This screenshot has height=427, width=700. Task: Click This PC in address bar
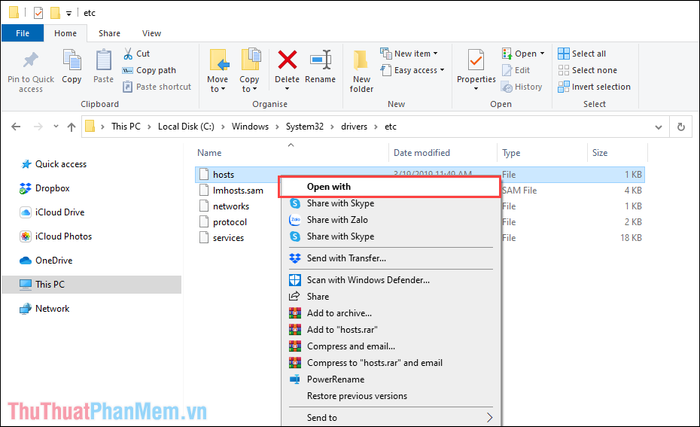point(126,126)
